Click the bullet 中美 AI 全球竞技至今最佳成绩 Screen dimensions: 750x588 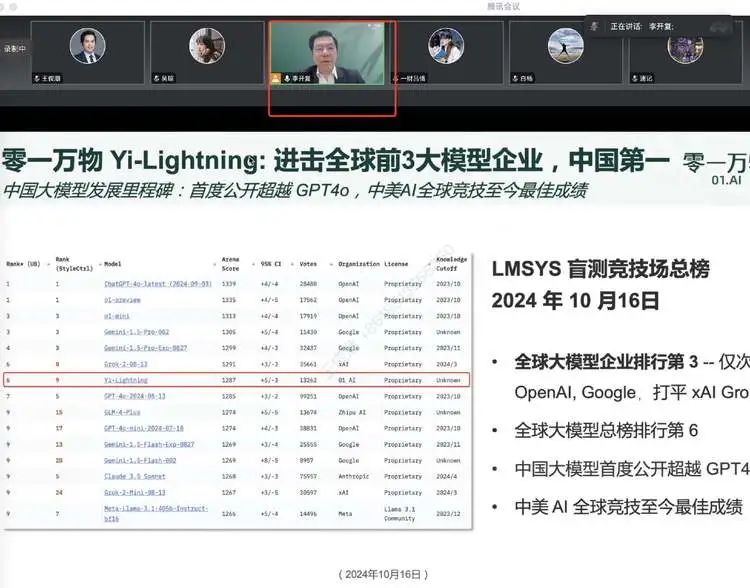coord(629,507)
